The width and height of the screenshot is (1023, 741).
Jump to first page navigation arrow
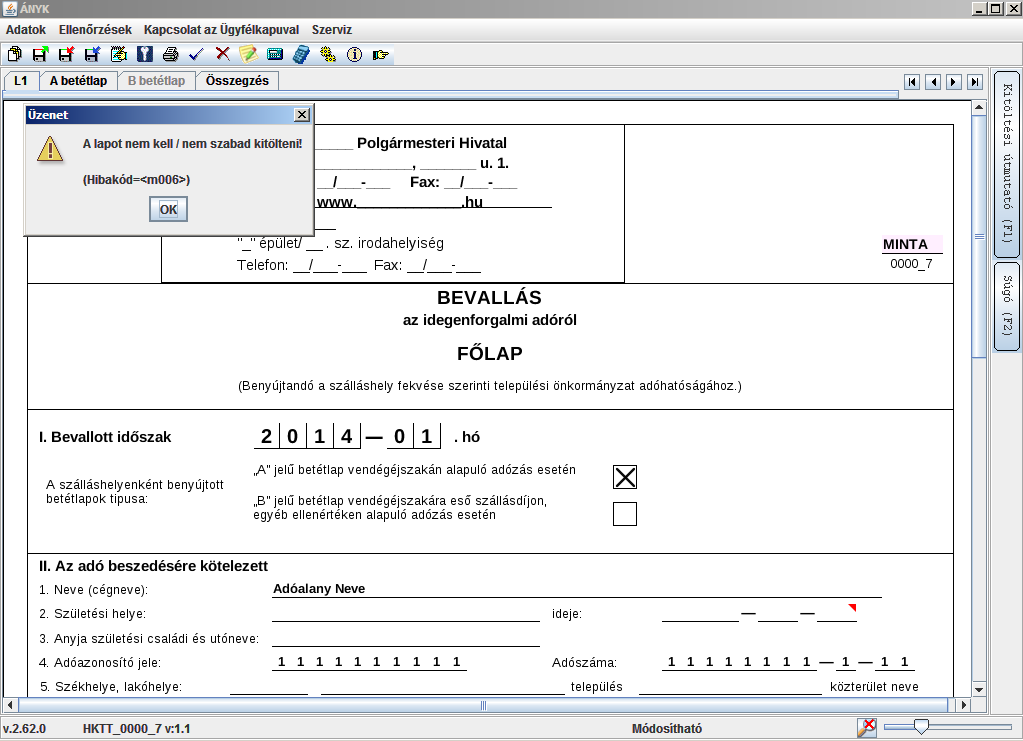tap(912, 82)
